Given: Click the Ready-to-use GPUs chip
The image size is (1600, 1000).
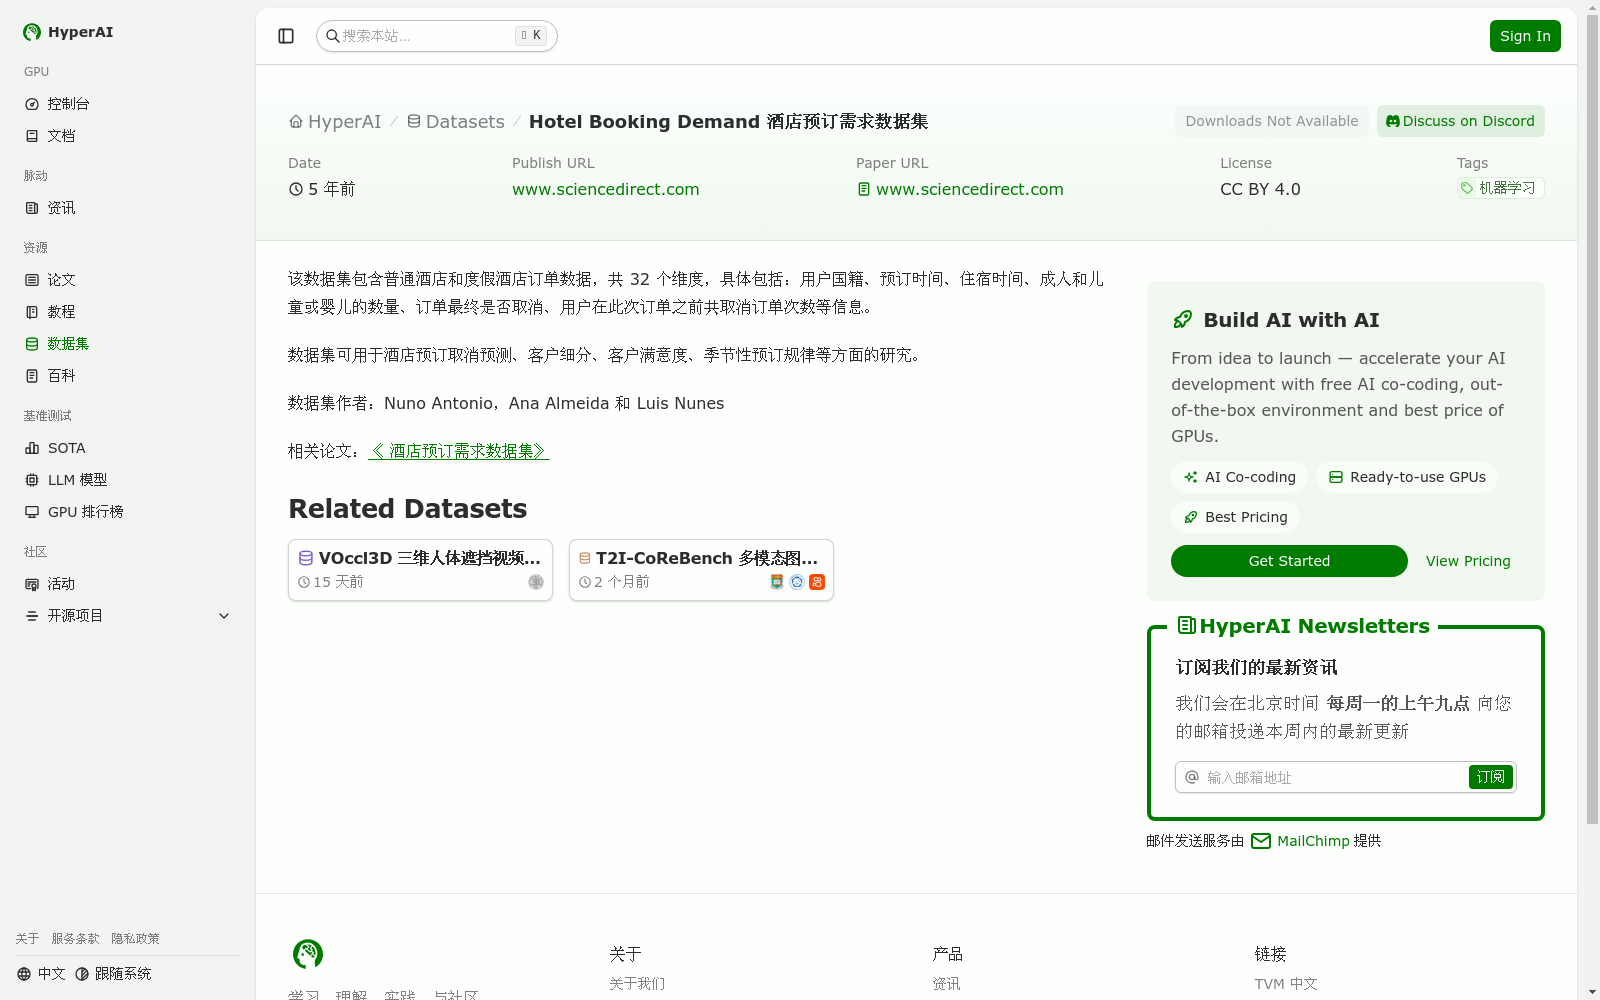Looking at the screenshot, I should click(1407, 477).
